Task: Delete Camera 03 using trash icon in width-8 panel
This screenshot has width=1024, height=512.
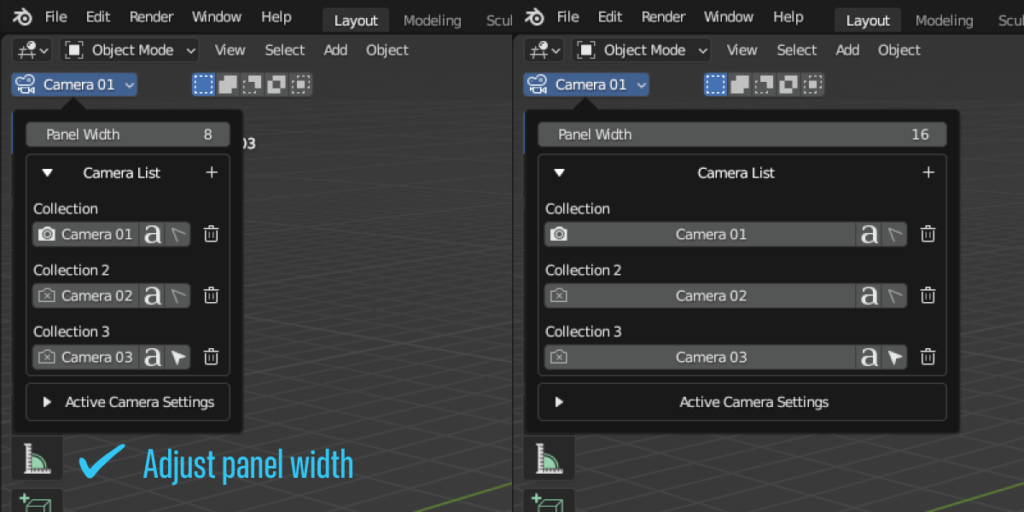Action: [211, 357]
